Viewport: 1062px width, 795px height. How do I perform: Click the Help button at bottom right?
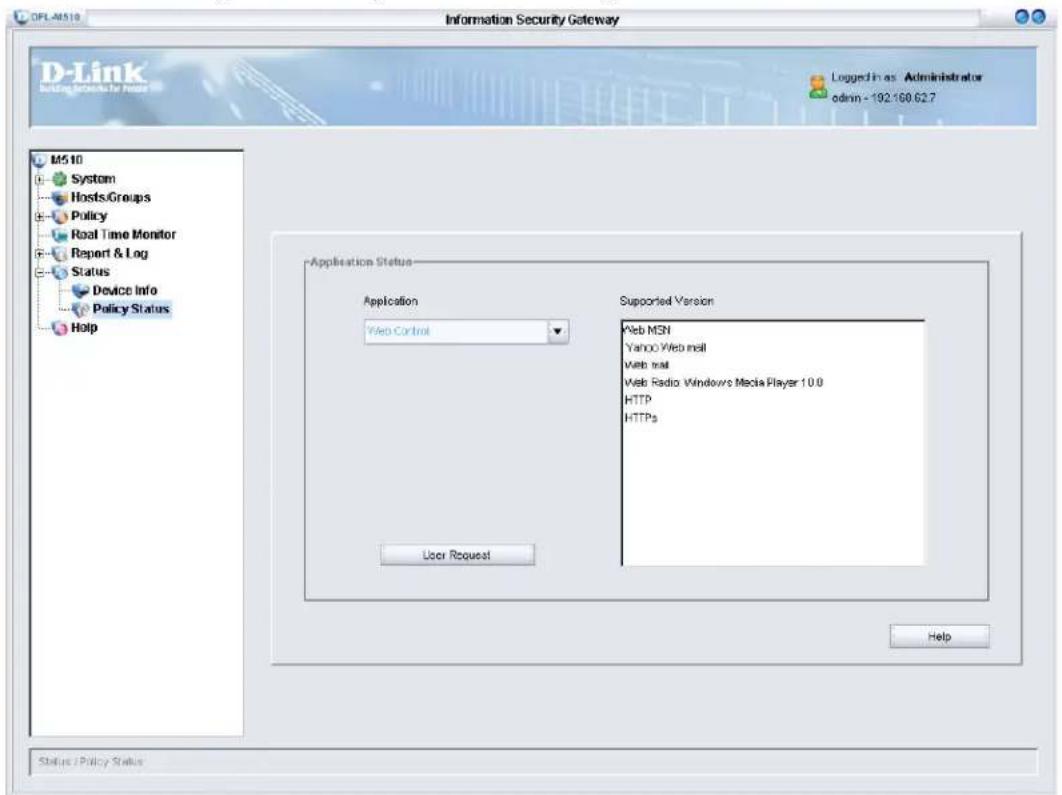pyautogui.click(x=939, y=637)
